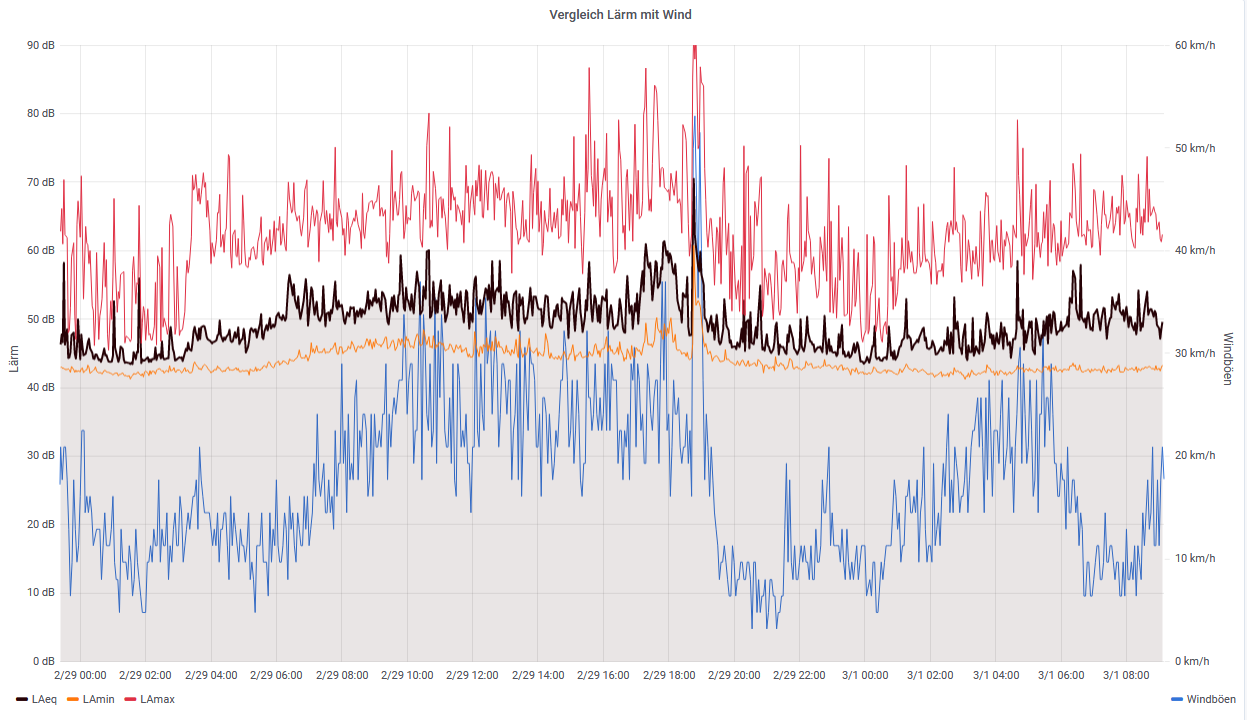Click the 3/1 08:00 time axis label
This screenshot has height=720, width=1247.
(x=1126, y=675)
